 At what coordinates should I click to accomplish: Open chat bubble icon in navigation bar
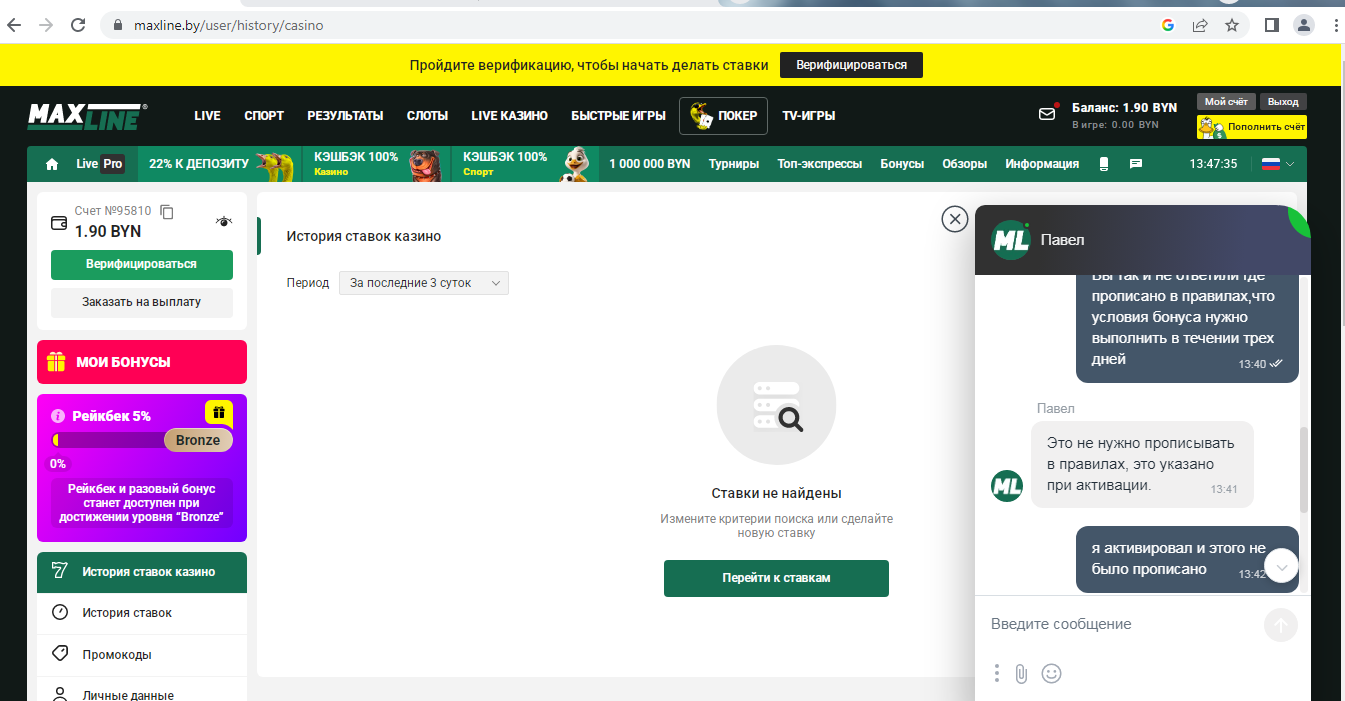(1136, 164)
